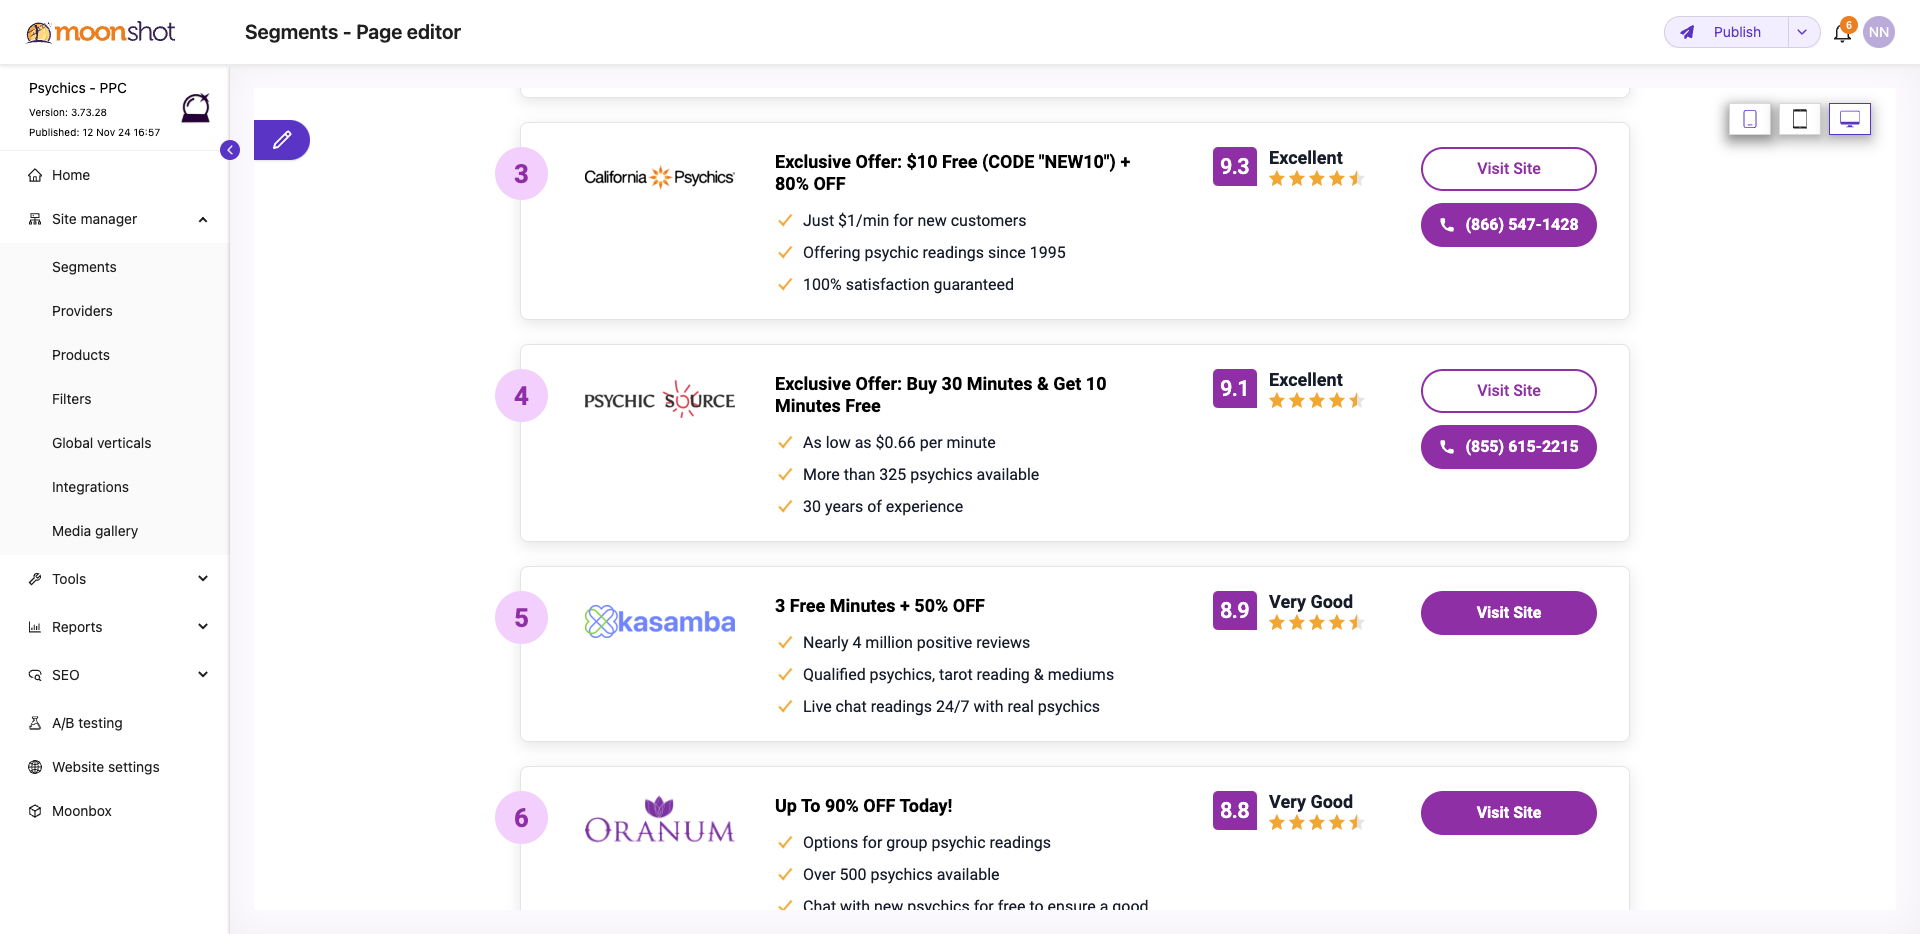
Task: Click California Psychics phone number button
Action: [x=1508, y=225]
